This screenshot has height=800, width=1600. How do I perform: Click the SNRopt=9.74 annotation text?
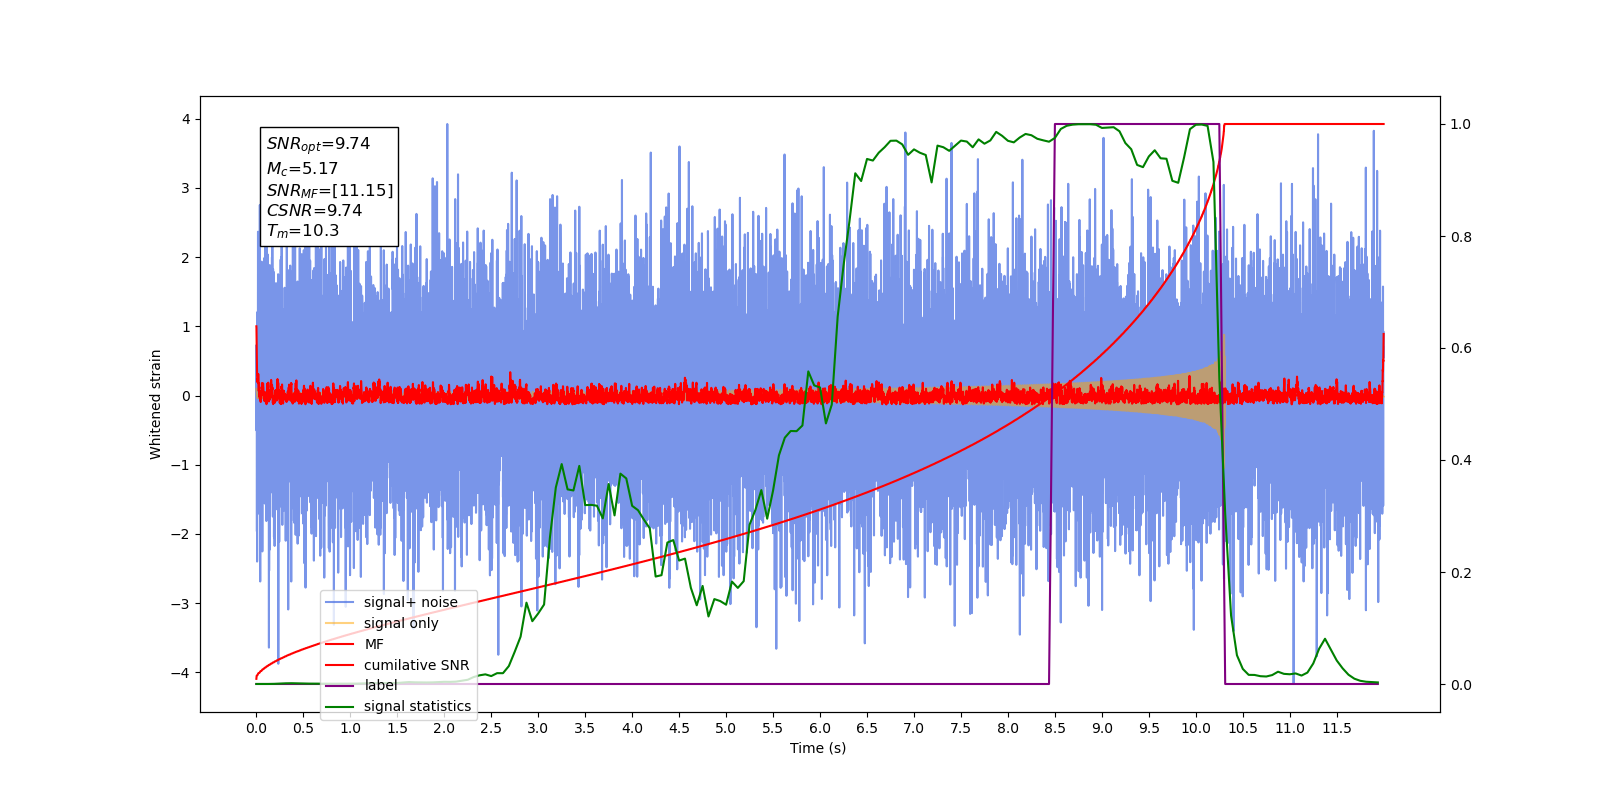coord(318,144)
